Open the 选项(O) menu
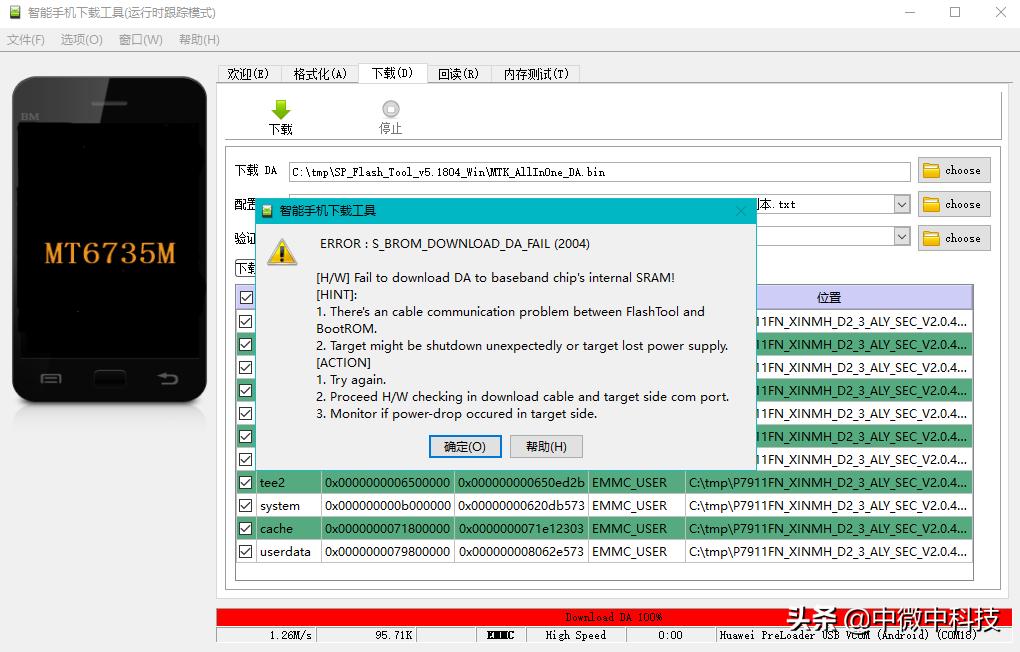Screen dimensions: 1020x652 [81, 40]
